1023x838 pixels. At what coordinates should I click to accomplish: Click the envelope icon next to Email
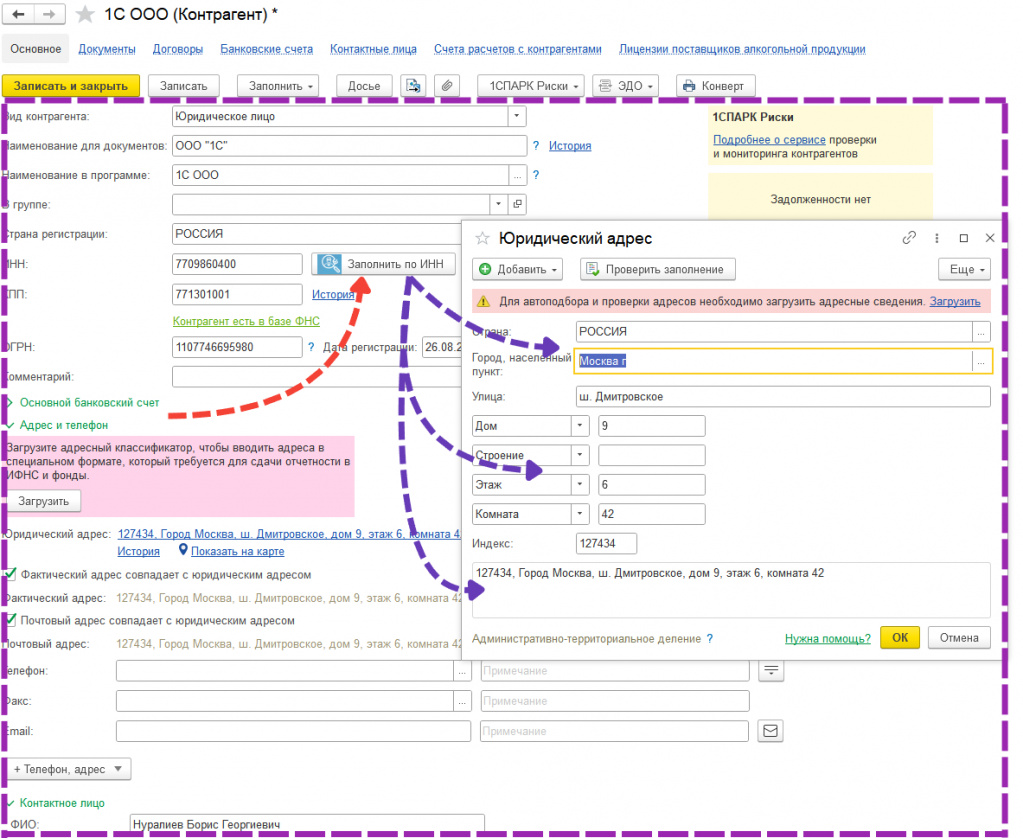coord(770,731)
